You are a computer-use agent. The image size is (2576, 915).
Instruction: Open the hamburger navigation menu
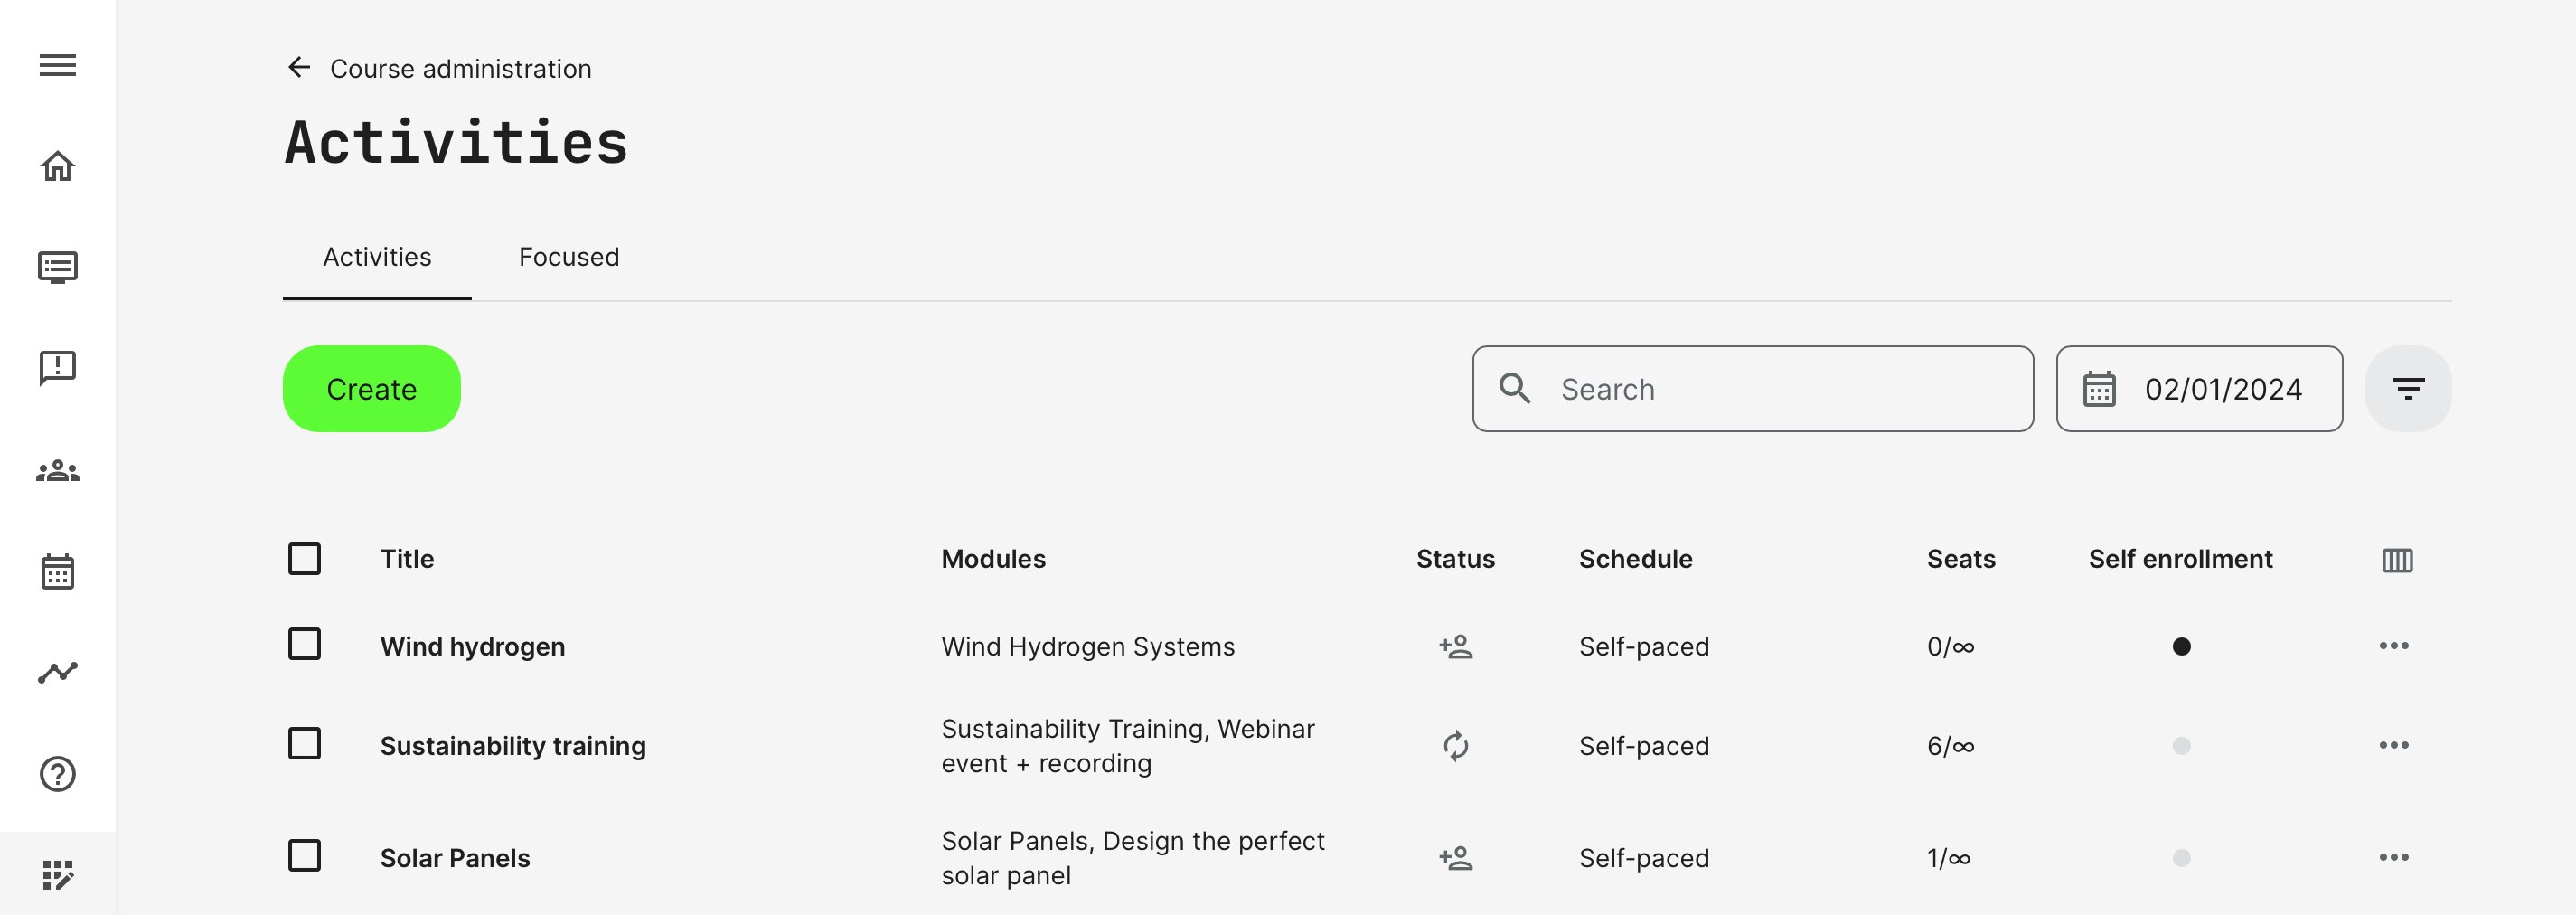(x=57, y=65)
